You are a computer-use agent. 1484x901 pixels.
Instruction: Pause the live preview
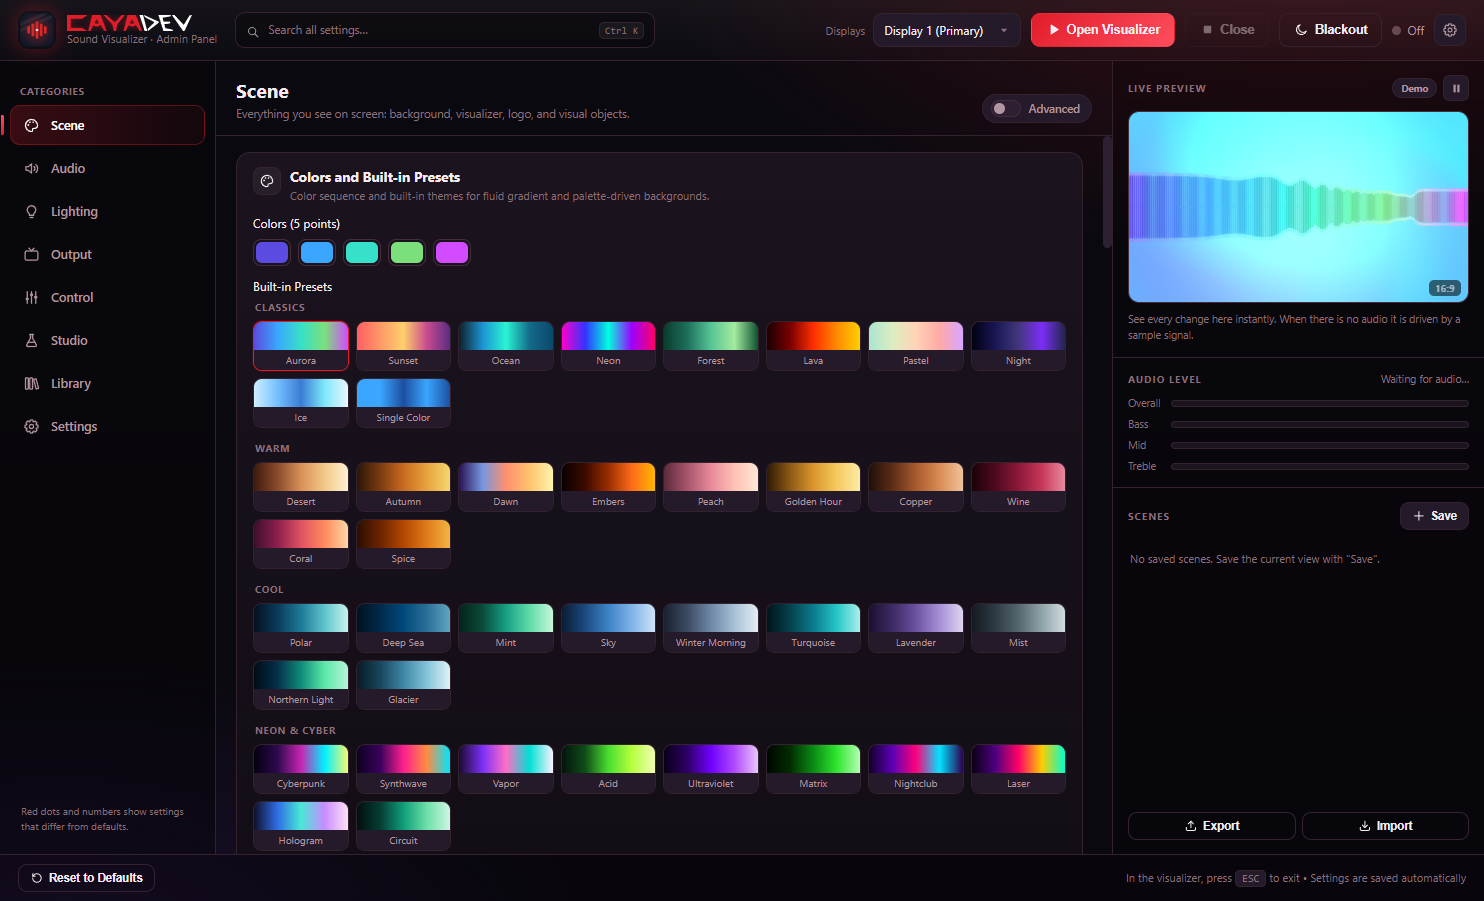coord(1456,88)
